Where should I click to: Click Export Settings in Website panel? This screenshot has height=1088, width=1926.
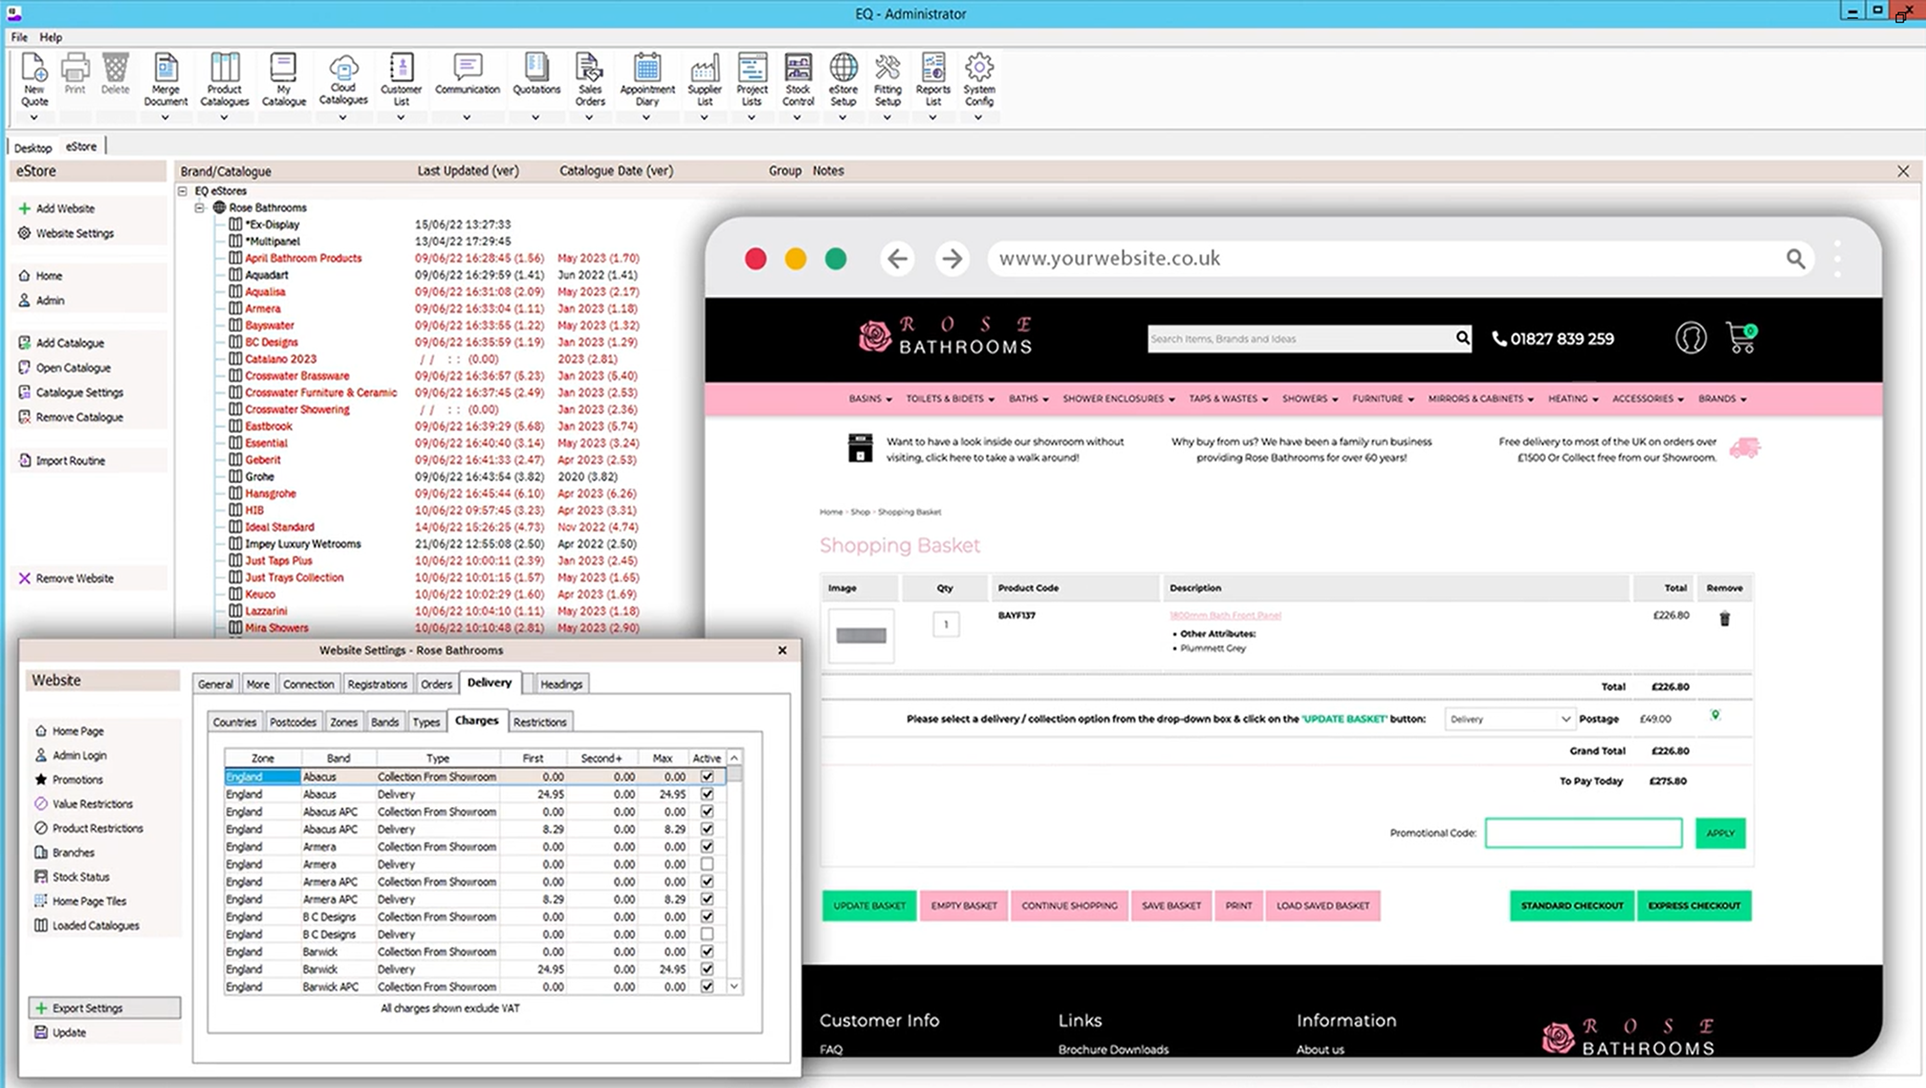click(87, 1008)
